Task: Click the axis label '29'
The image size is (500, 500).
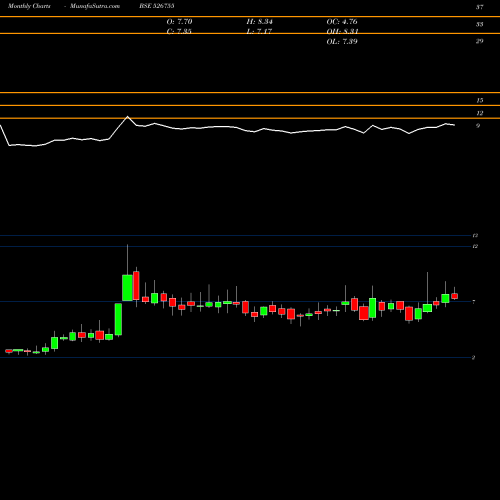Action: pos(479,41)
